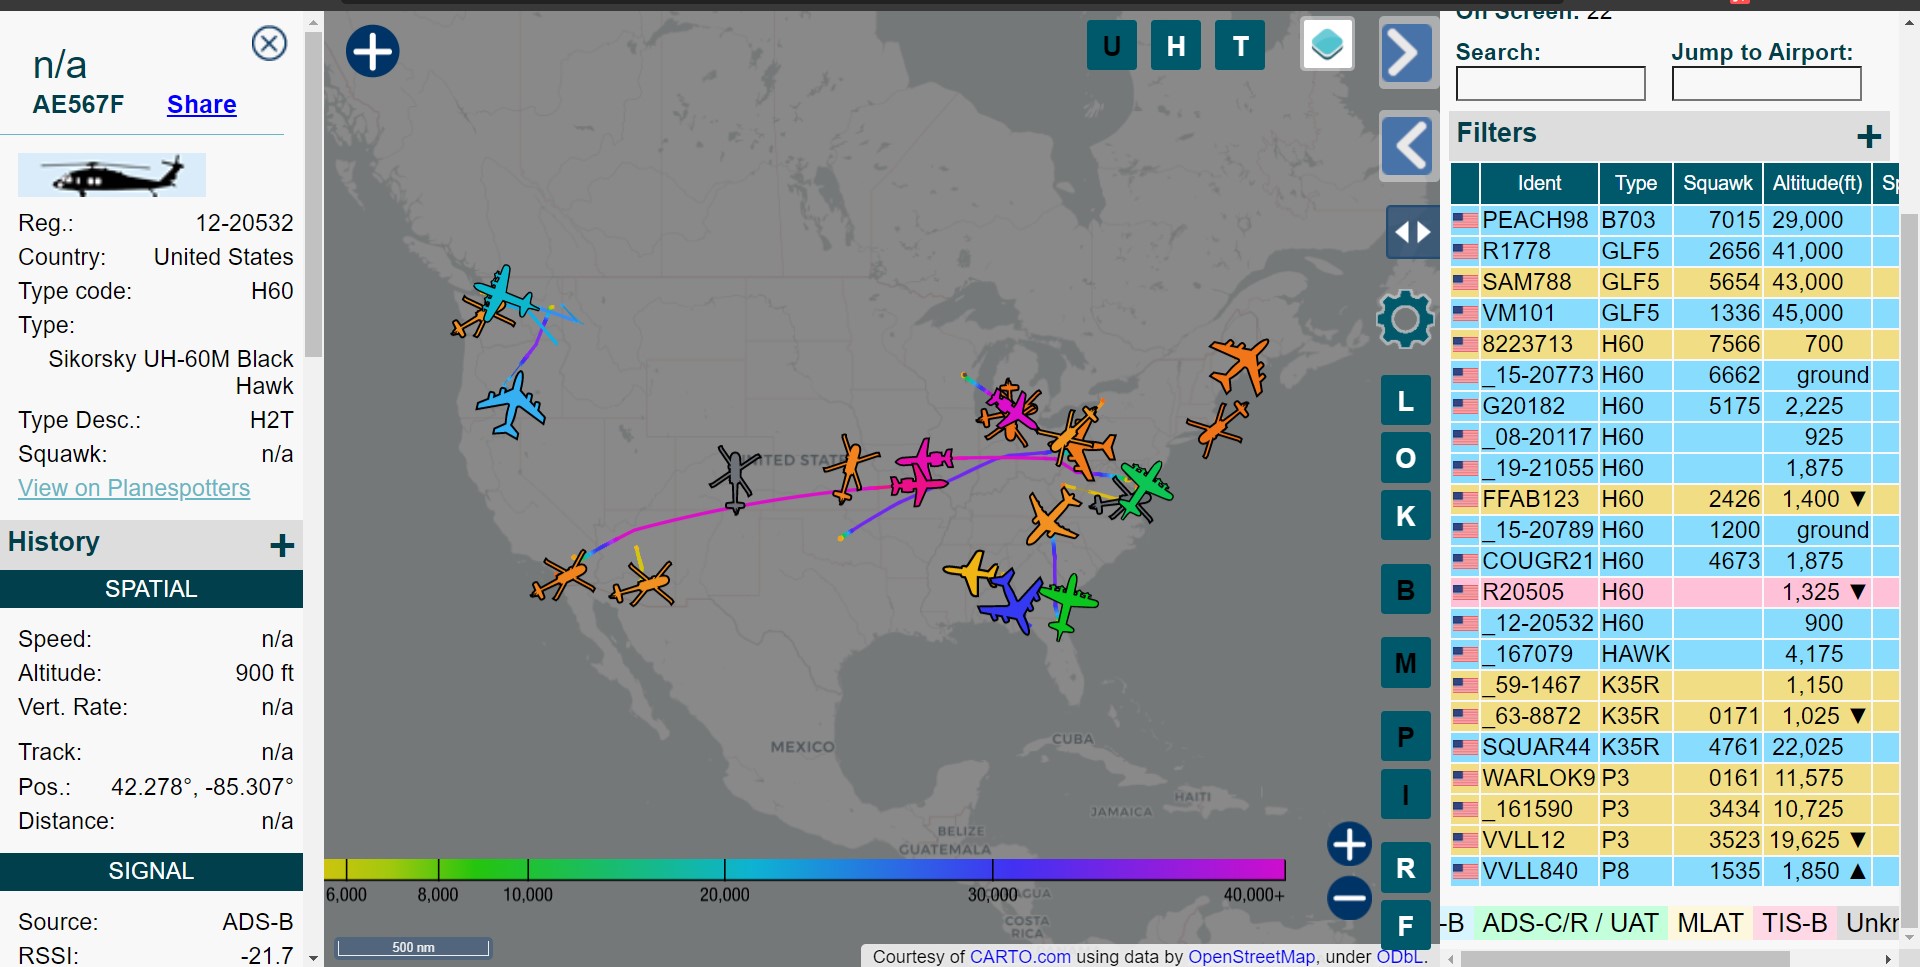Click the OpenStreetMap attribution link

[1251, 957]
